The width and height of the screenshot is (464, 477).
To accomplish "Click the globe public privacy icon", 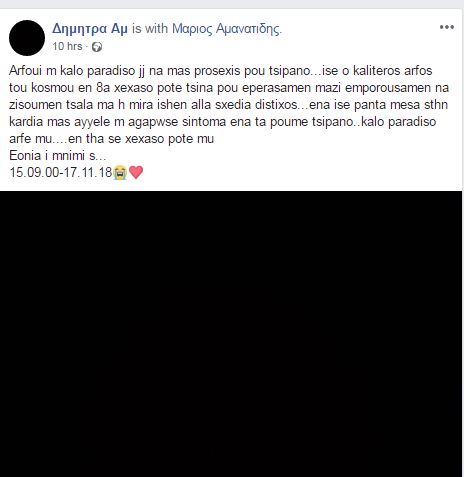I will pyautogui.click(x=97, y=47).
